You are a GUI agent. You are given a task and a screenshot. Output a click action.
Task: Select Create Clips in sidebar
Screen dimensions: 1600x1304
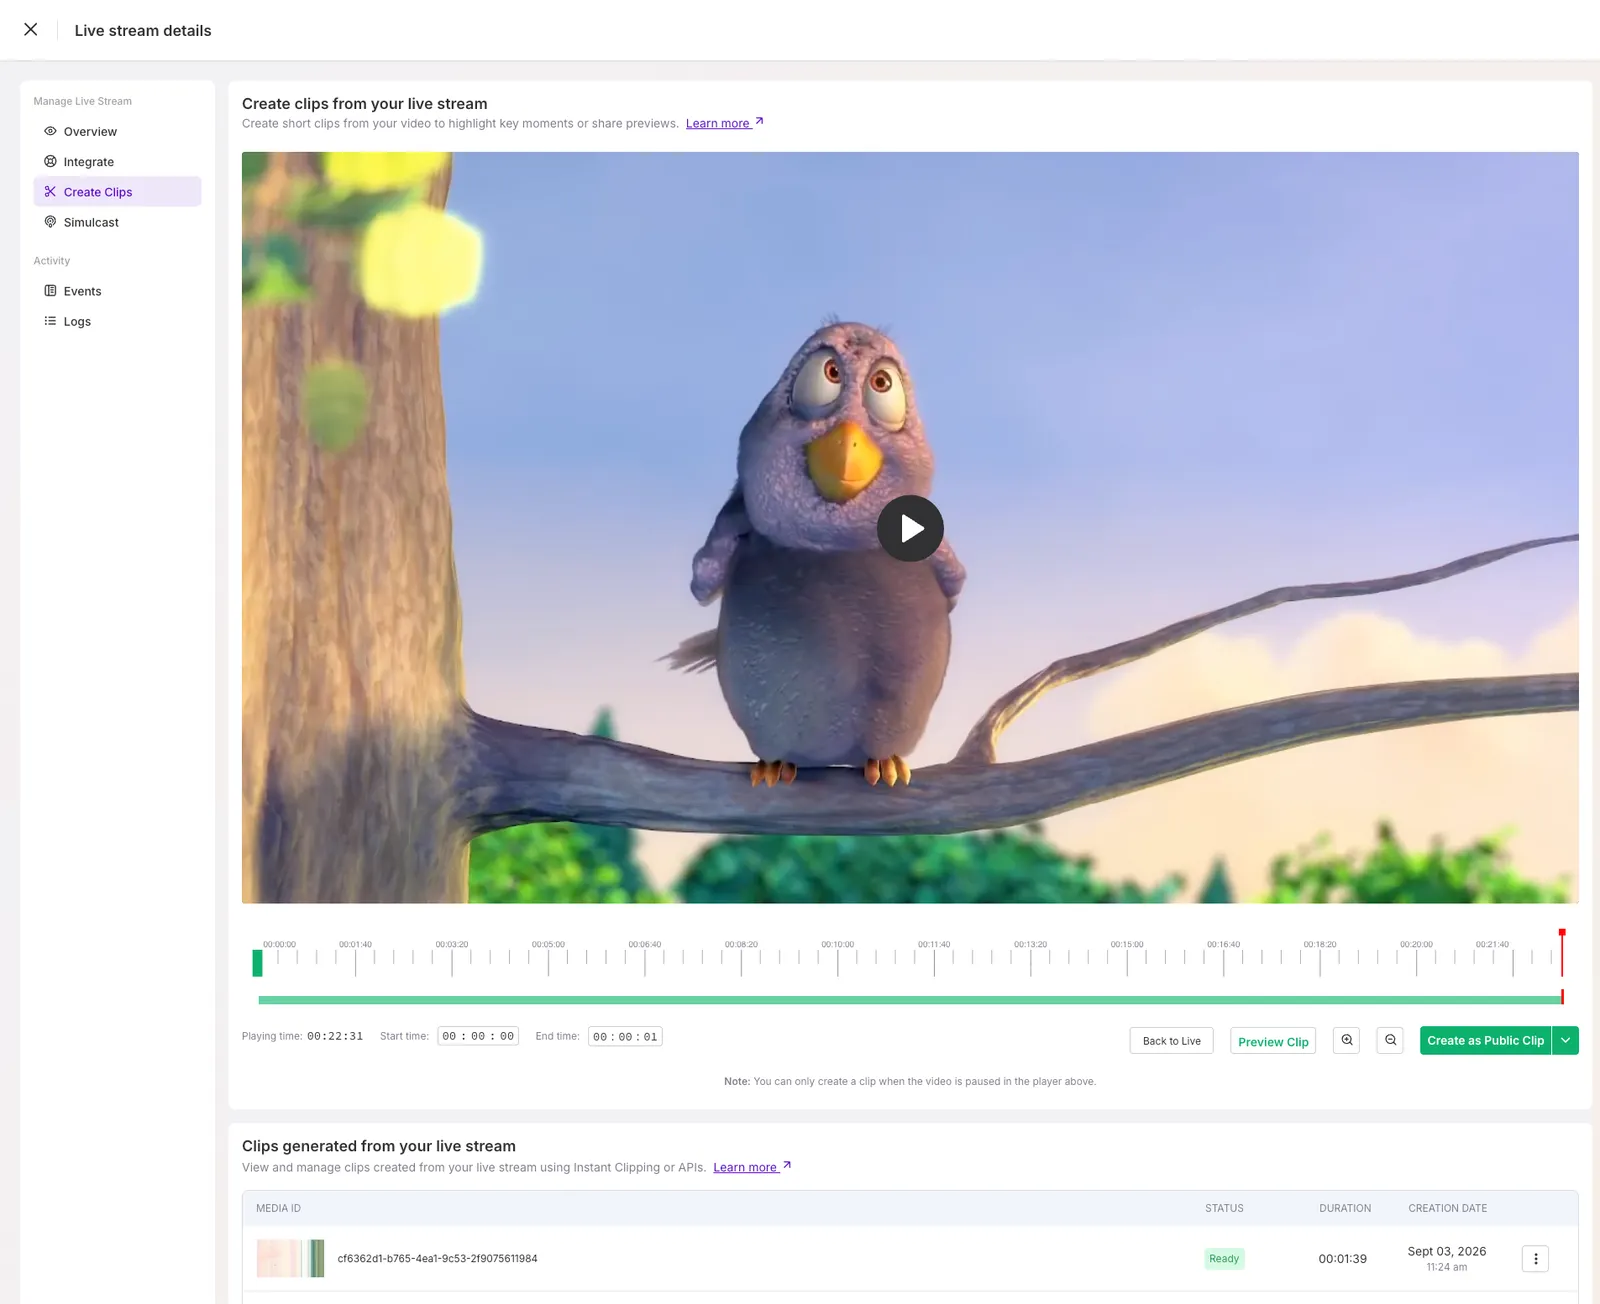pyautogui.click(x=117, y=192)
